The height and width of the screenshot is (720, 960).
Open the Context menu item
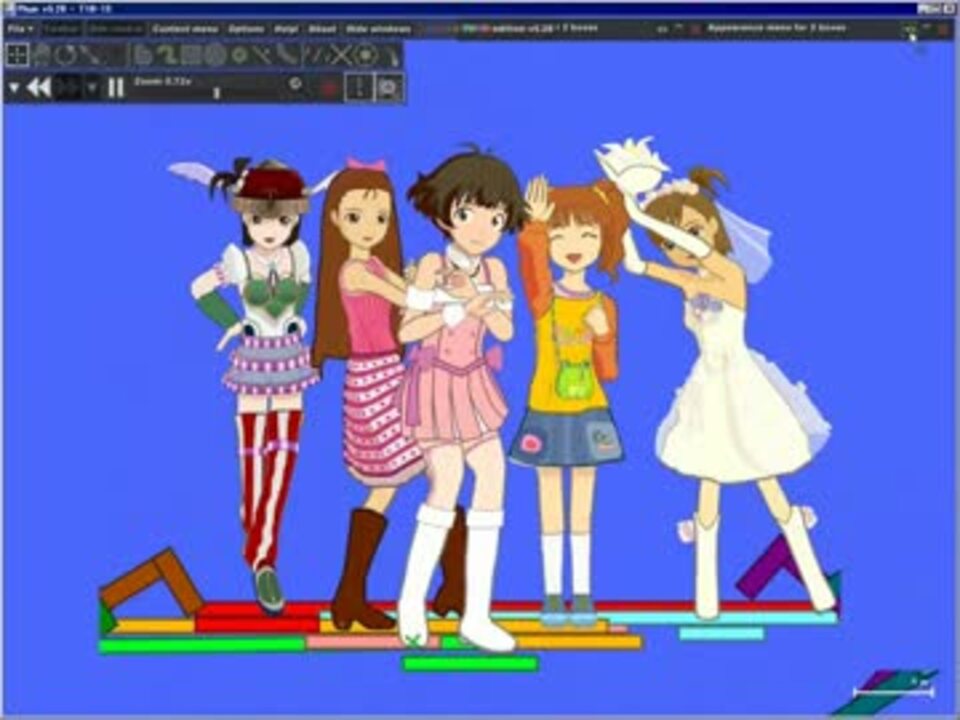185,29
